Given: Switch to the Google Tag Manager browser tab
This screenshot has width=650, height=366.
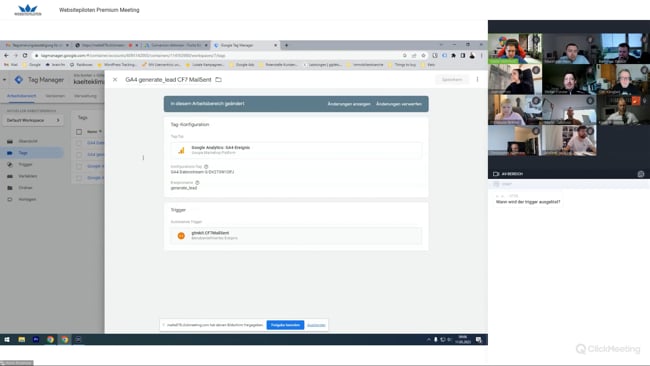Looking at the screenshot, I should pos(245,45).
